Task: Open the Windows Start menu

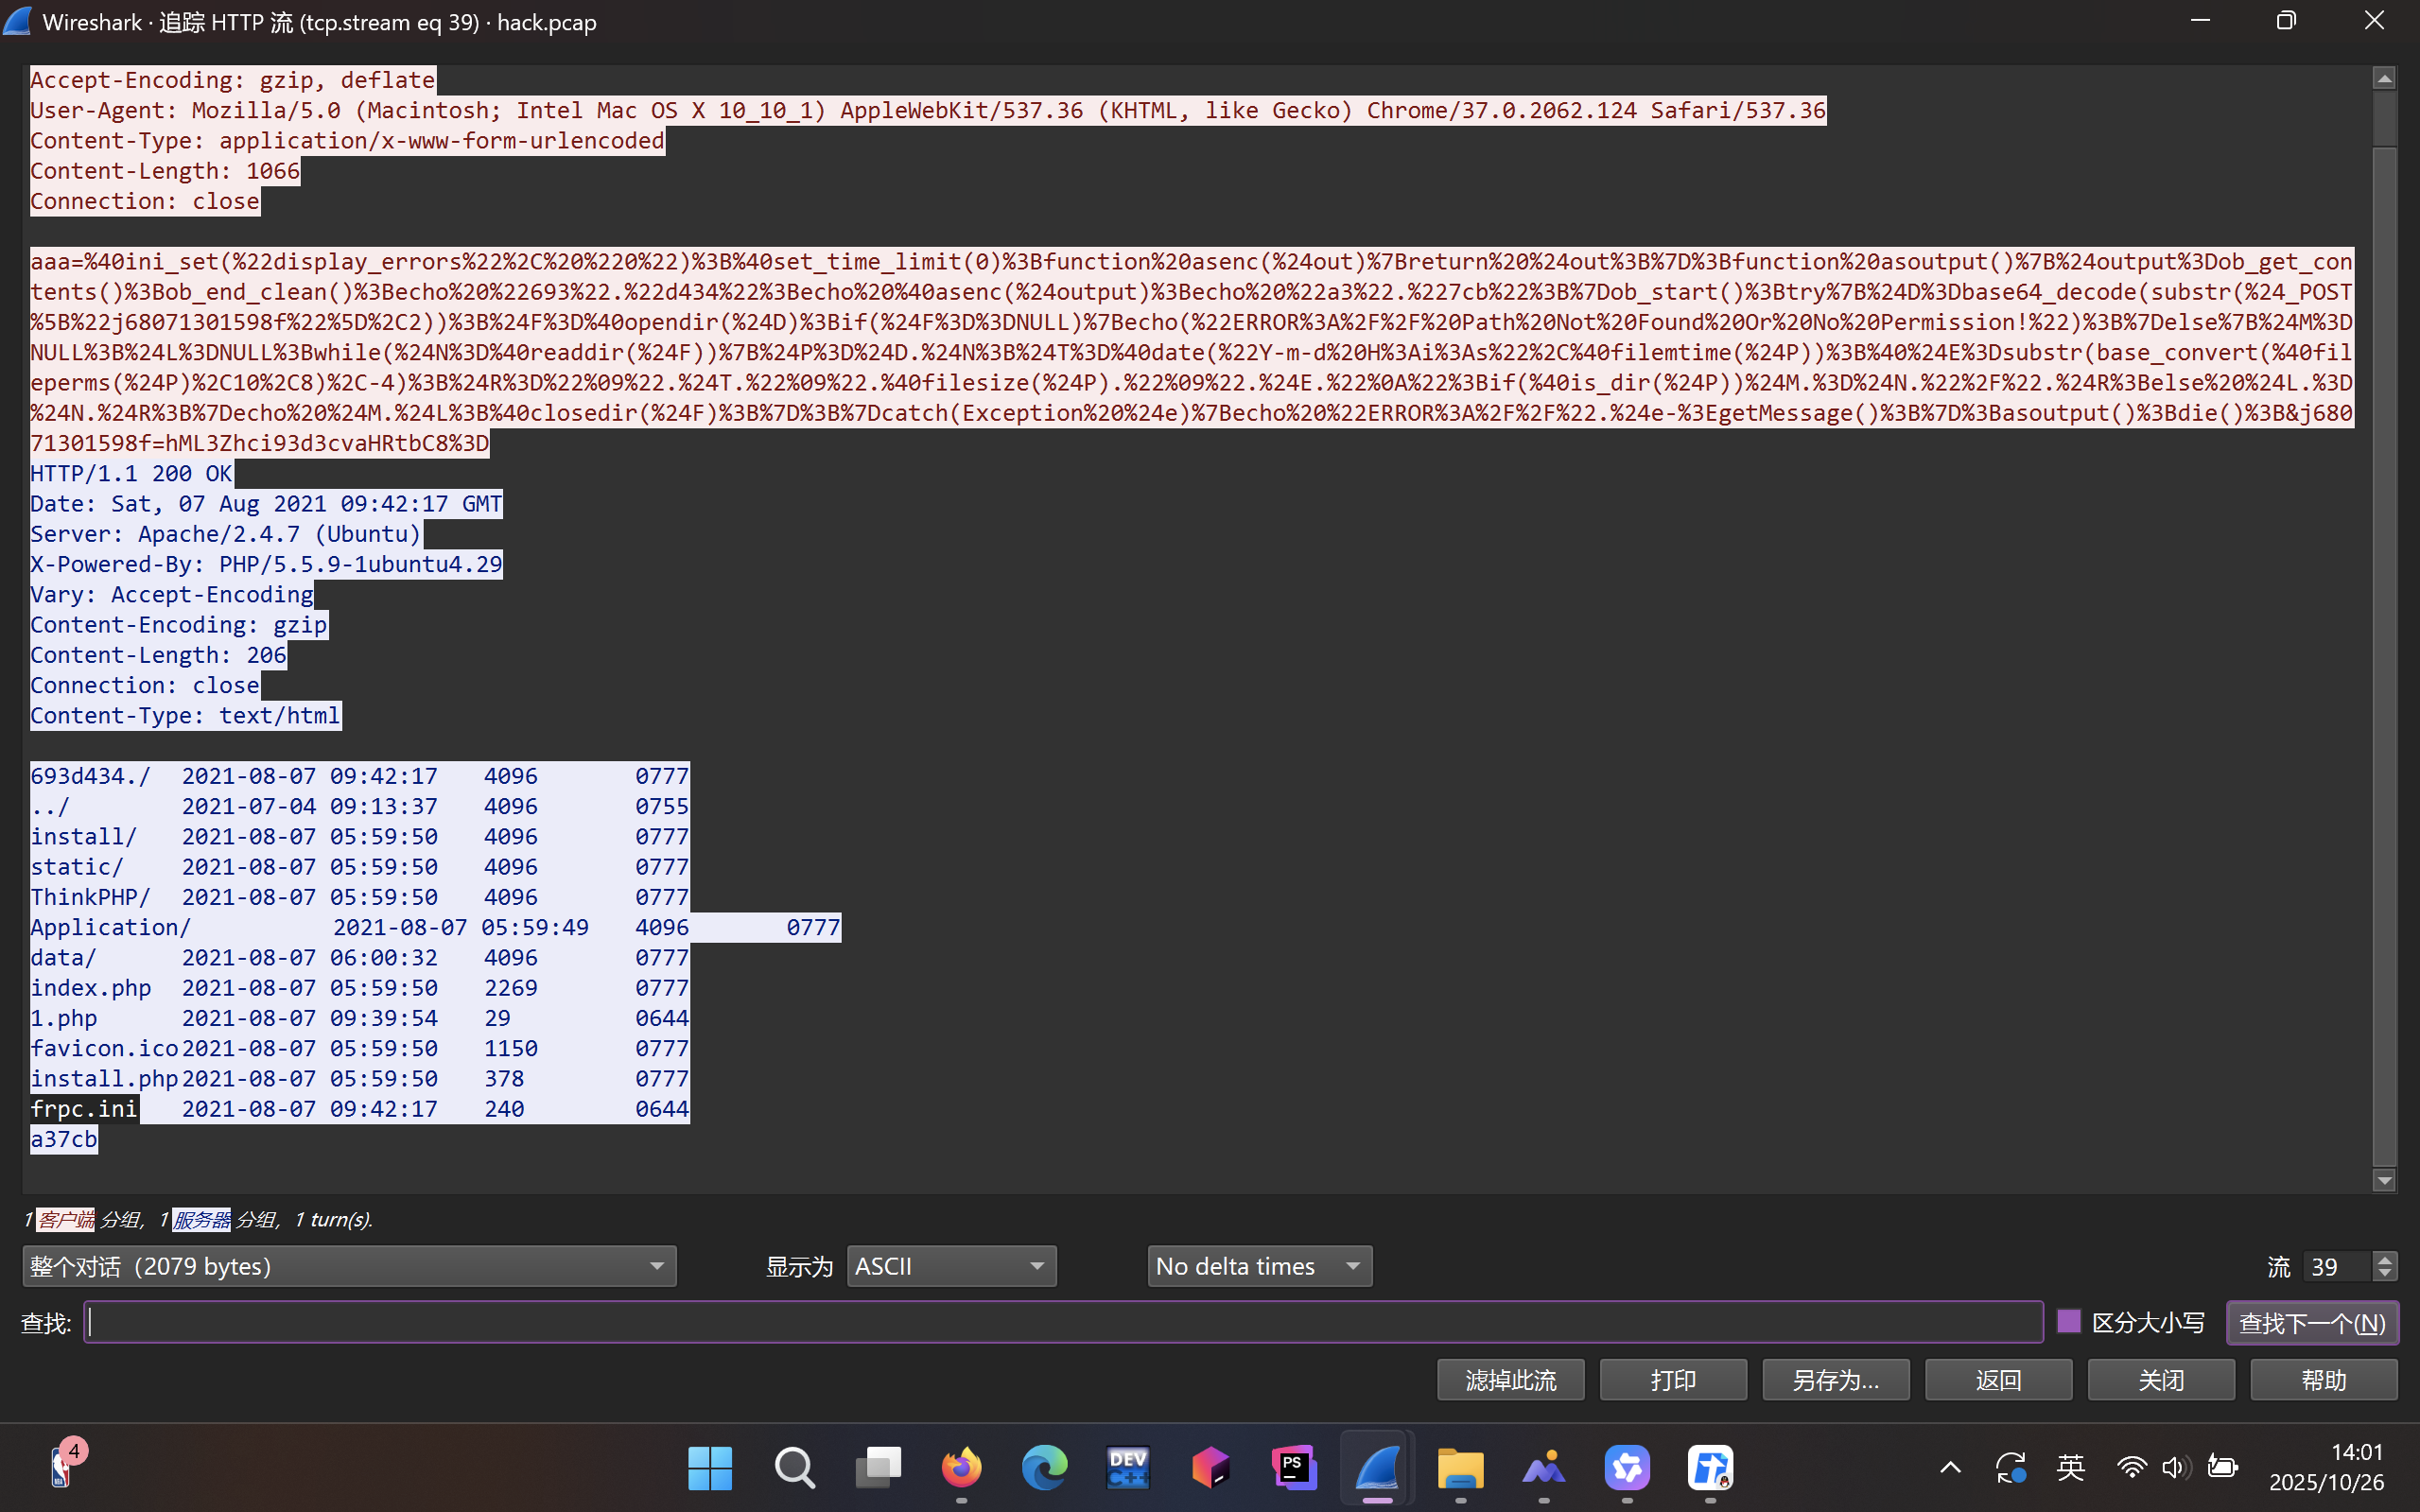Action: click(710, 1468)
